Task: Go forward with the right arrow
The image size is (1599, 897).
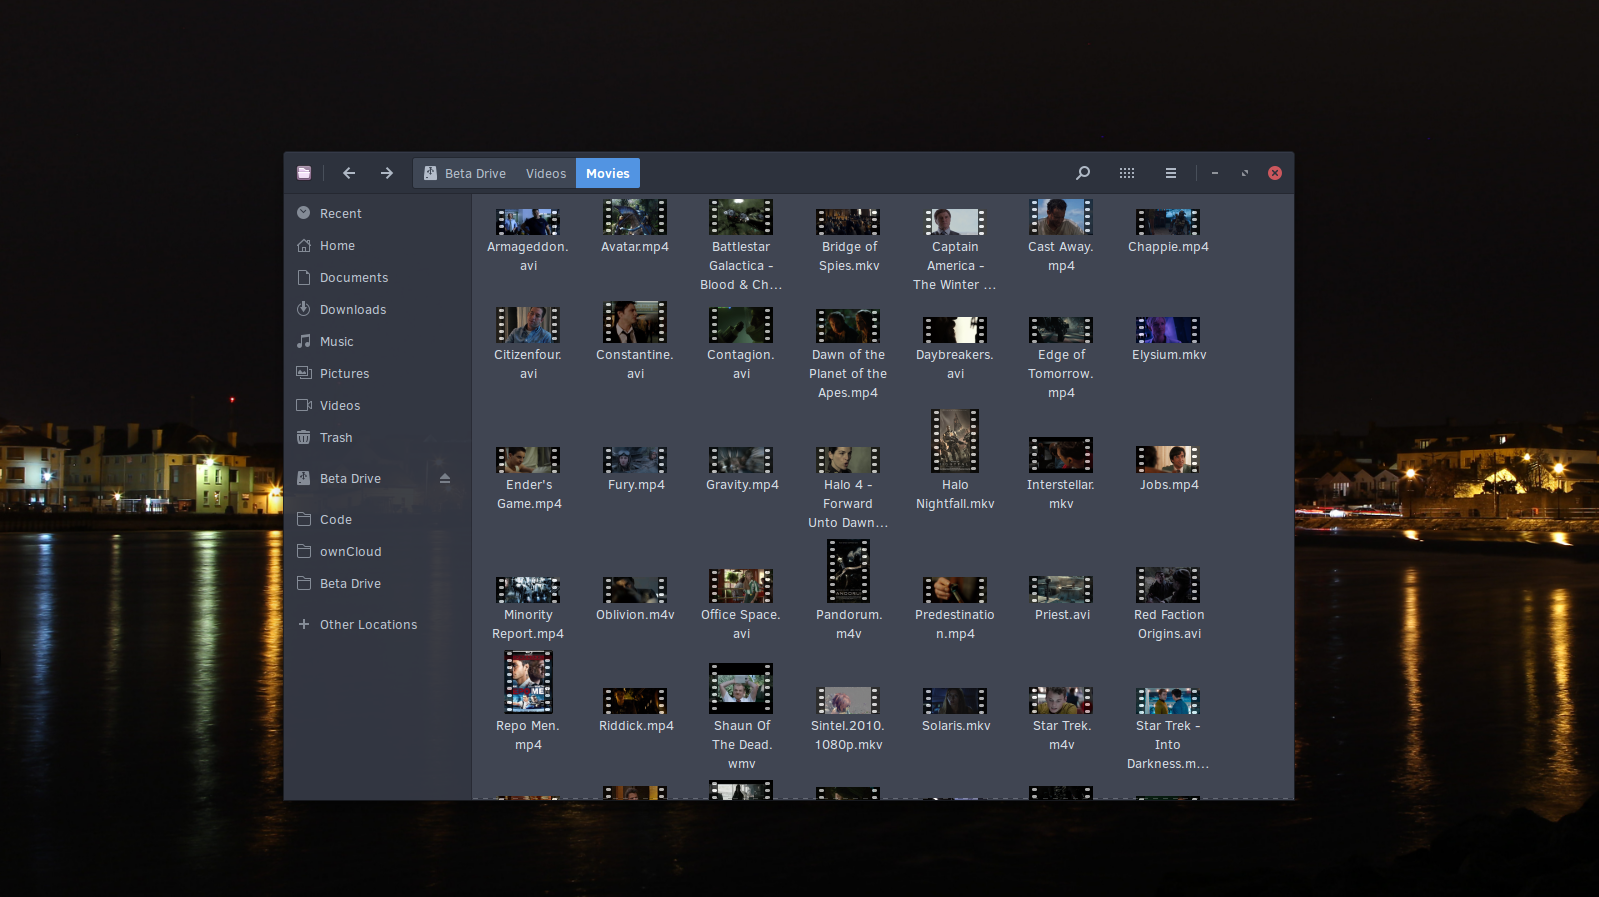Action: [x=387, y=173]
